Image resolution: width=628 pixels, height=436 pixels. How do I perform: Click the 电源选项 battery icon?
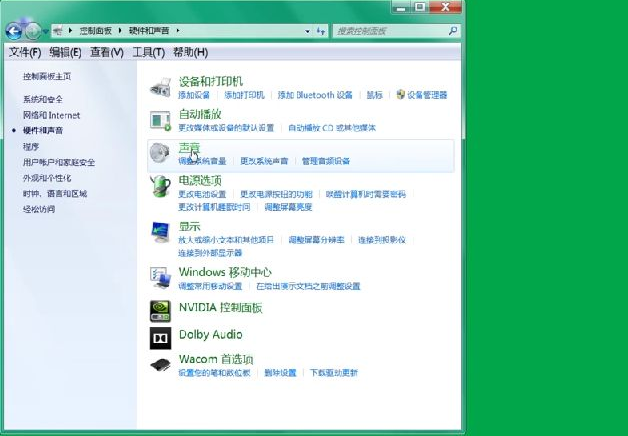pyautogui.click(x=160, y=186)
